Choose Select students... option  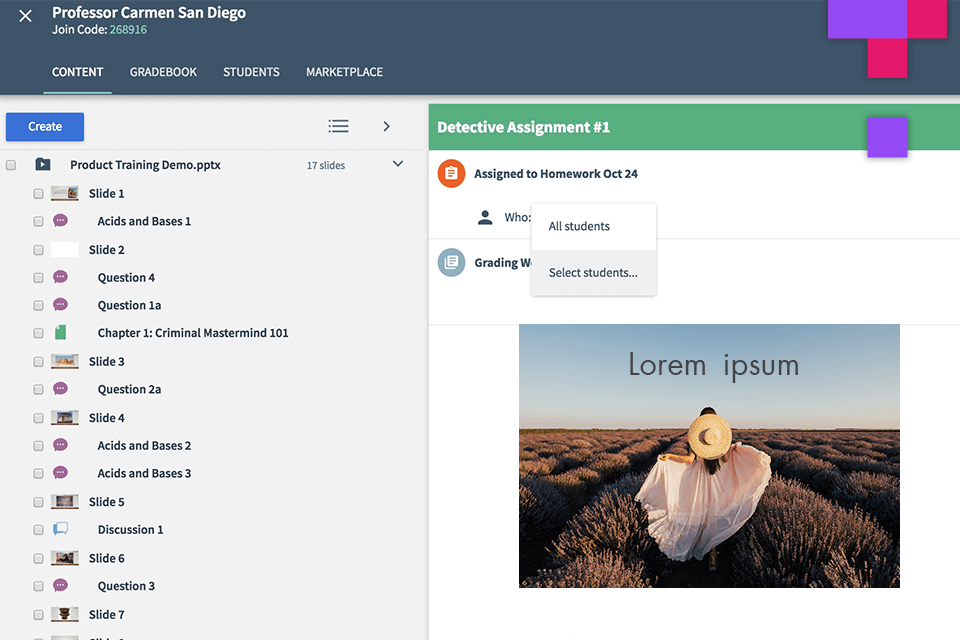click(x=593, y=273)
